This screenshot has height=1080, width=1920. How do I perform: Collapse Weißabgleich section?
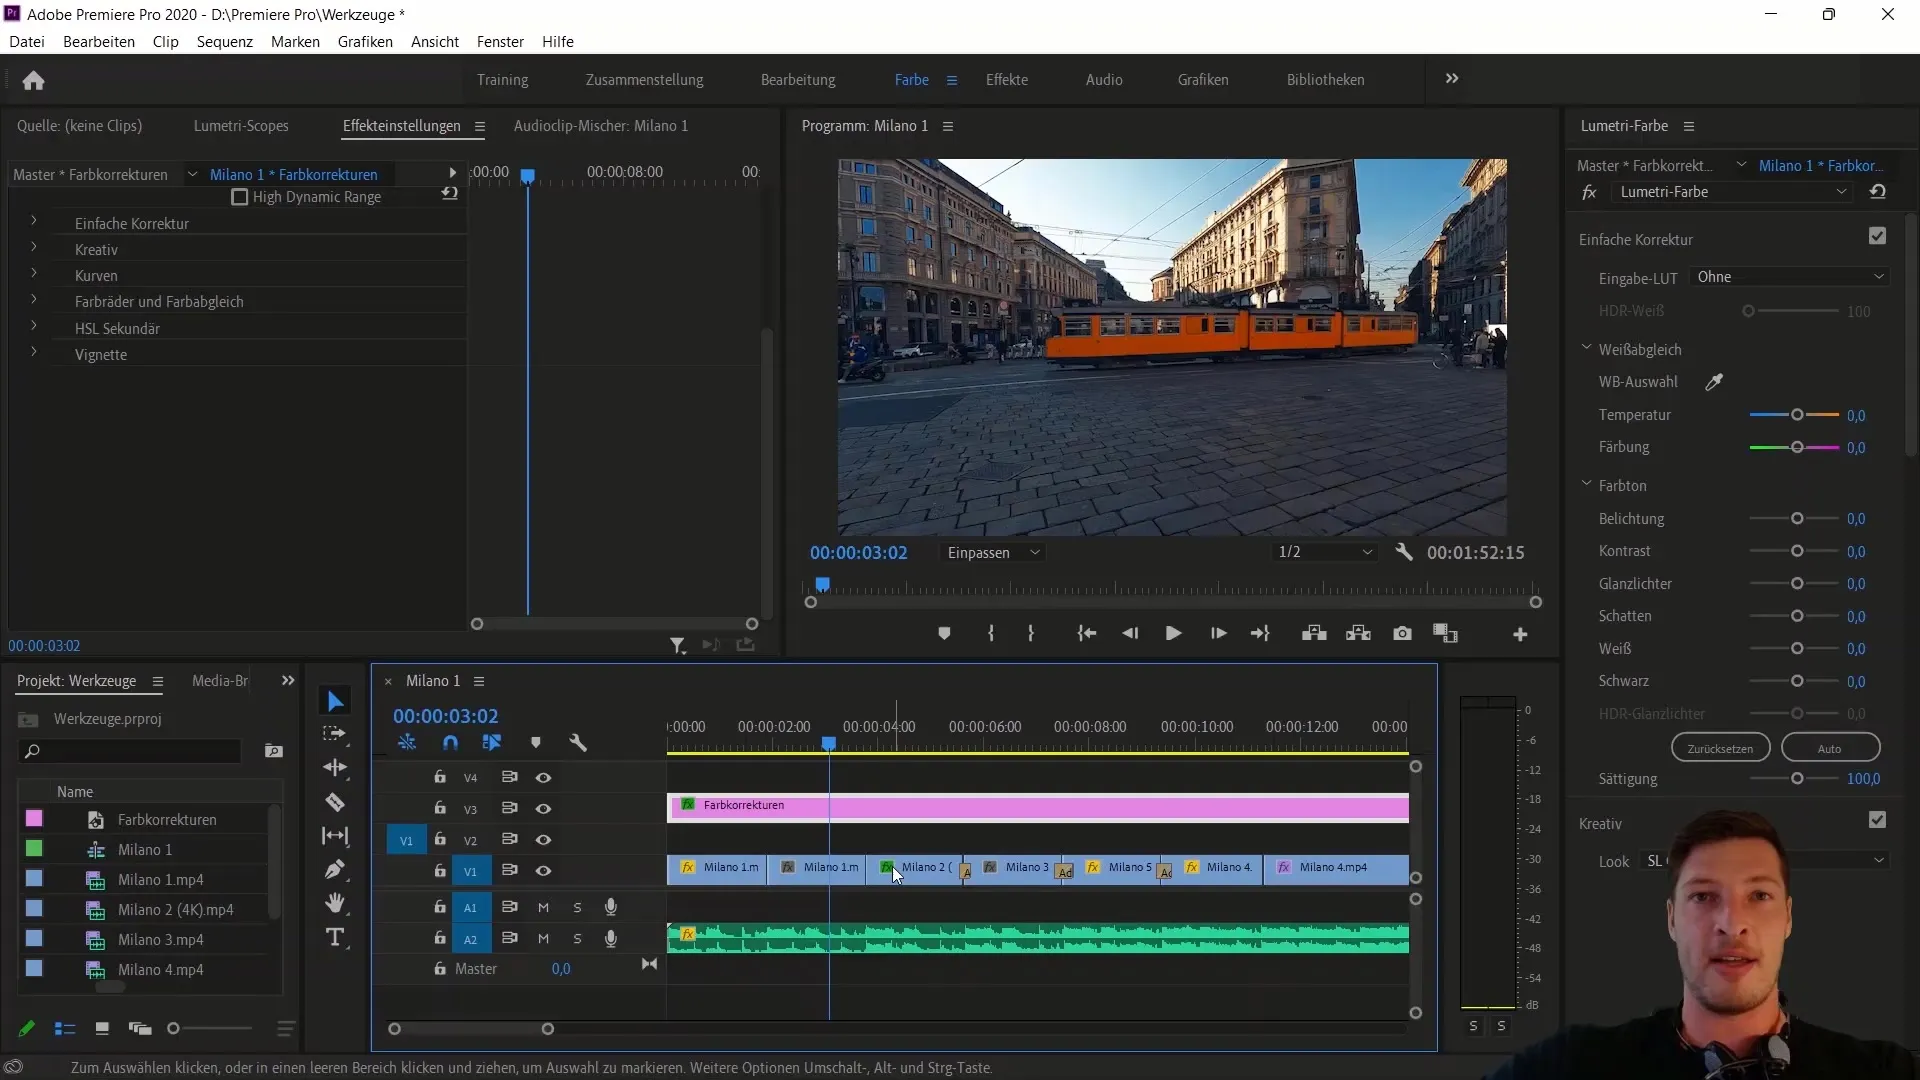click(x=1586, y=348)
